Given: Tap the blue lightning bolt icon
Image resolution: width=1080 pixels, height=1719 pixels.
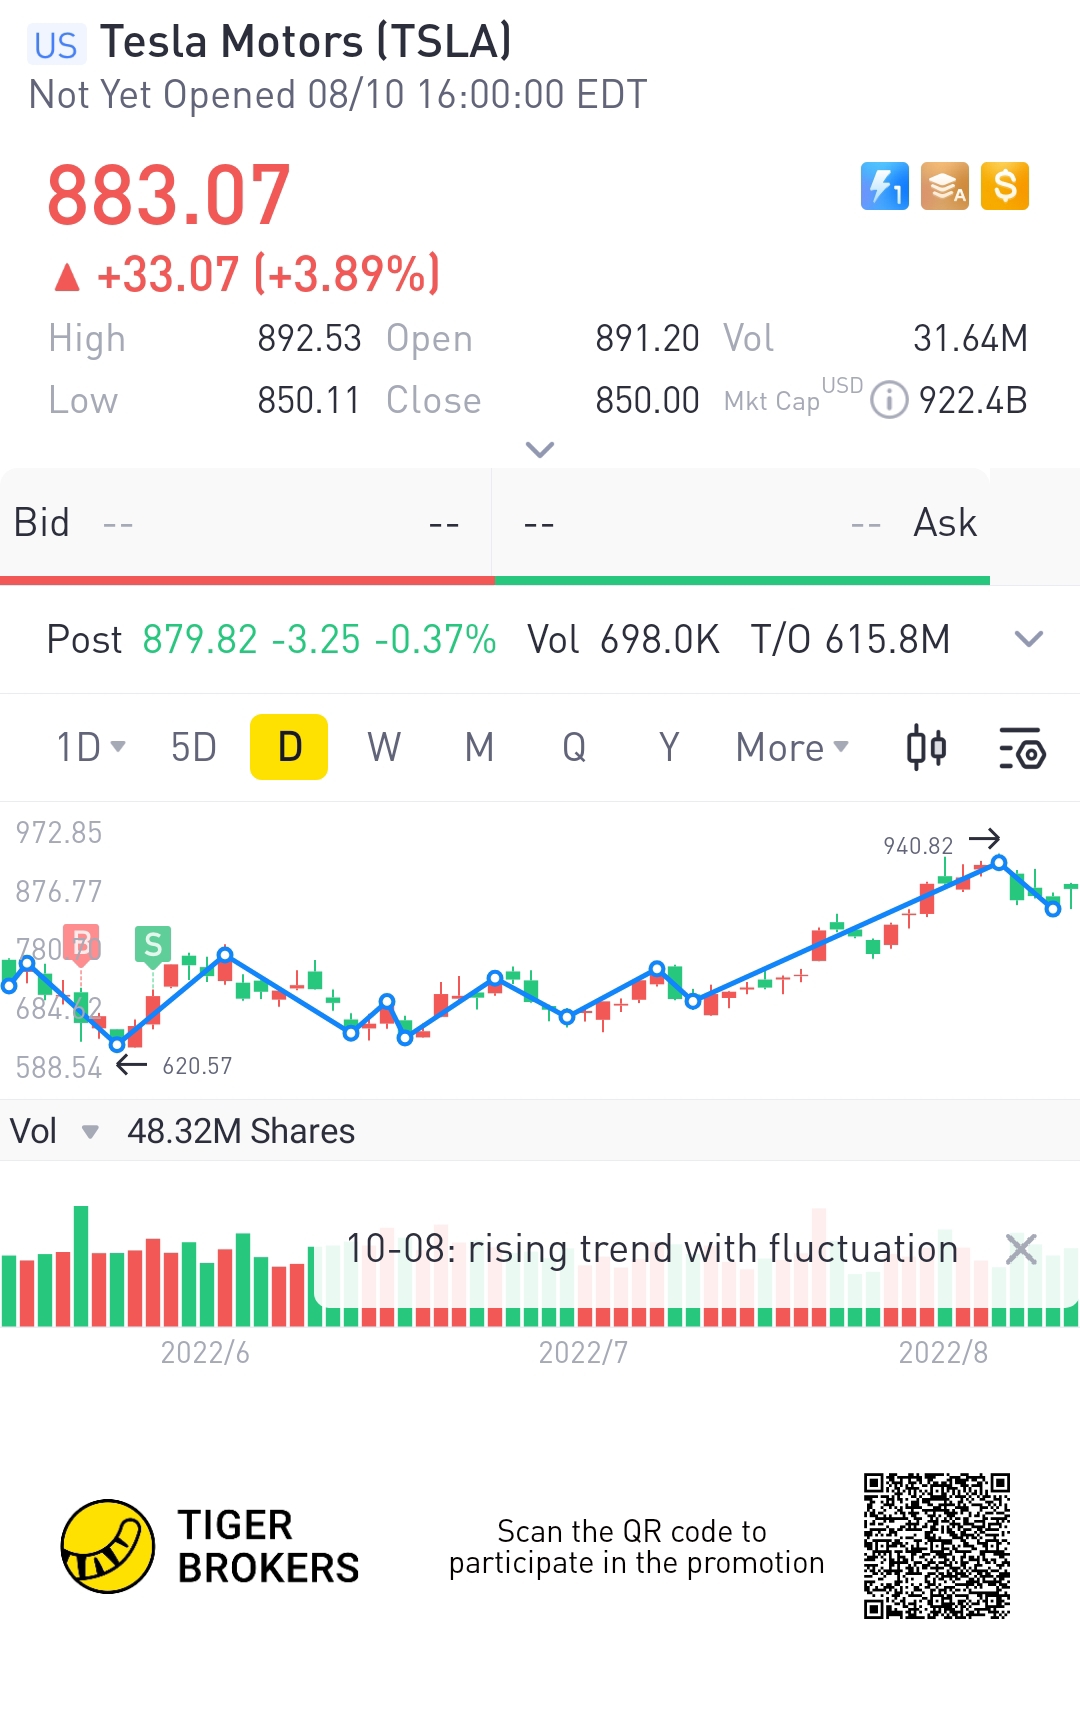Looking at the screenshot, I should [884, 186].
